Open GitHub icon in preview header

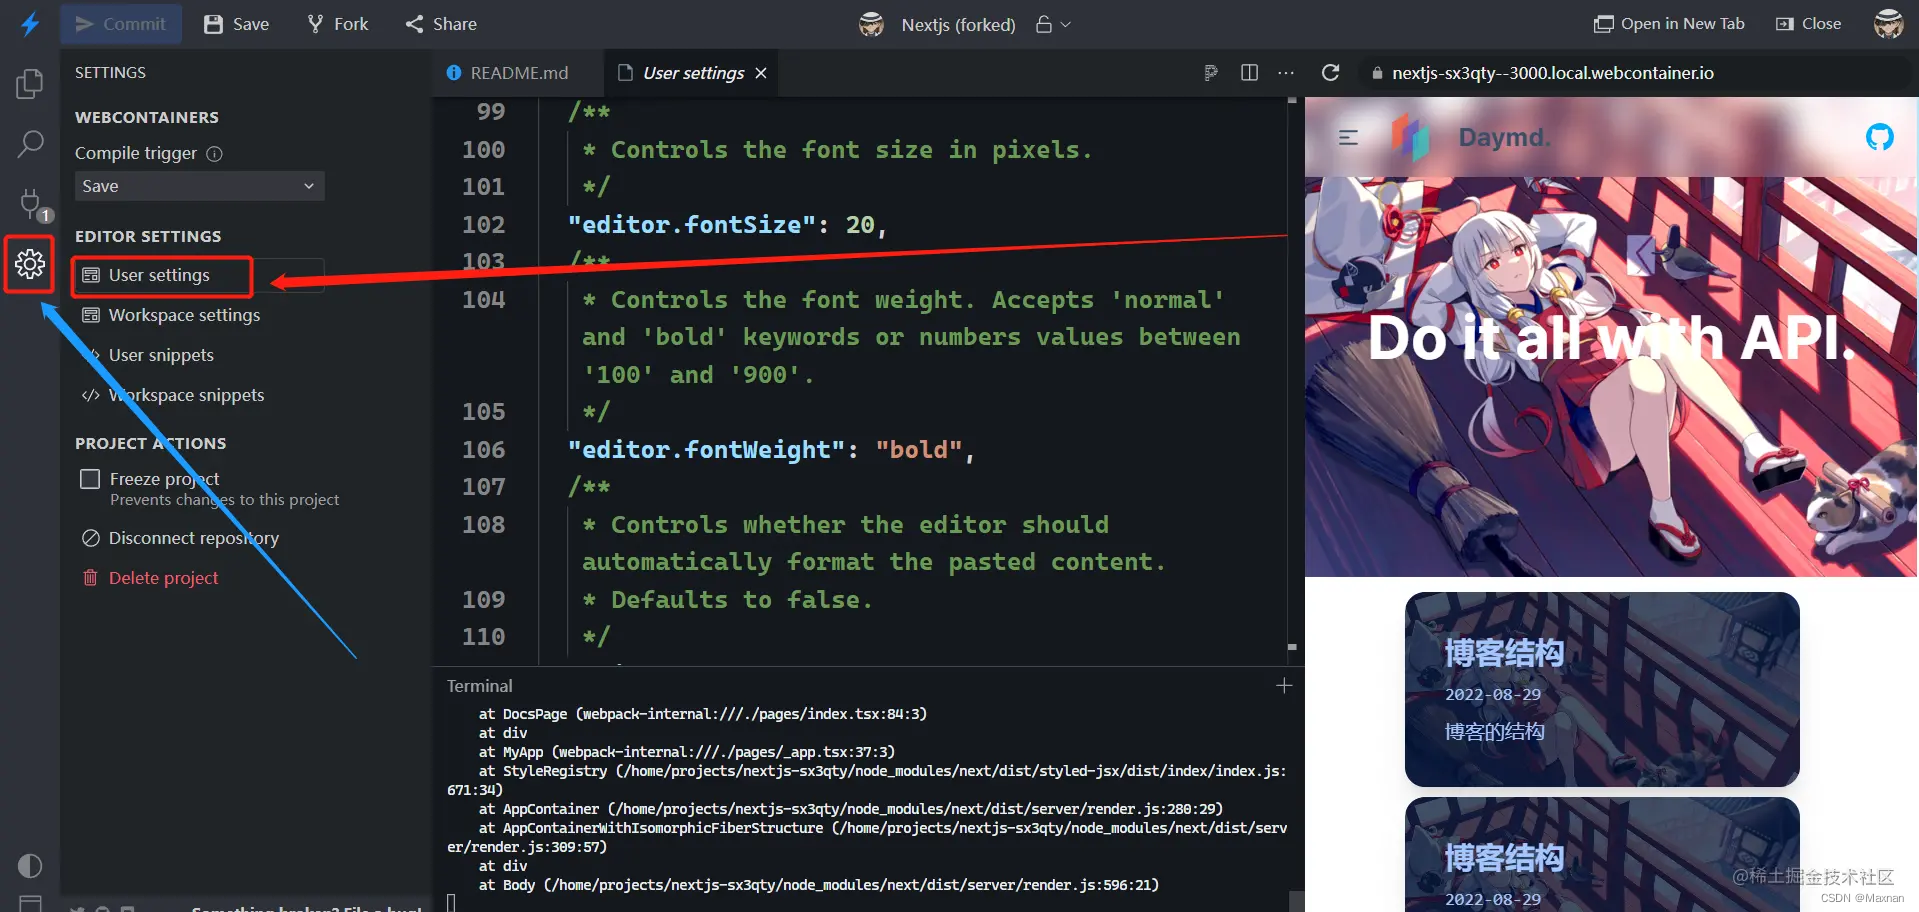point(1880,137)
